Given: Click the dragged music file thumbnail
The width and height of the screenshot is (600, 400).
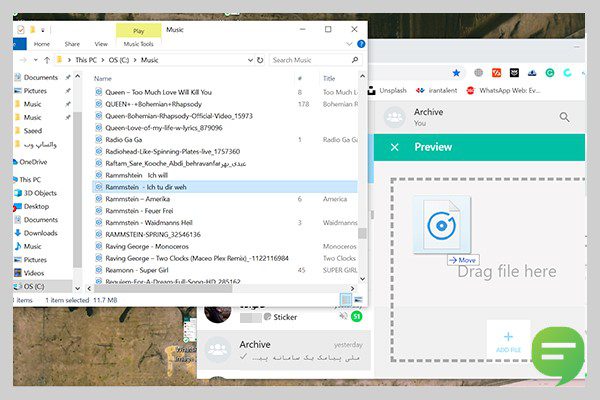Looking at the screenshot, I should pyautogui.click(x=442, y=225).
